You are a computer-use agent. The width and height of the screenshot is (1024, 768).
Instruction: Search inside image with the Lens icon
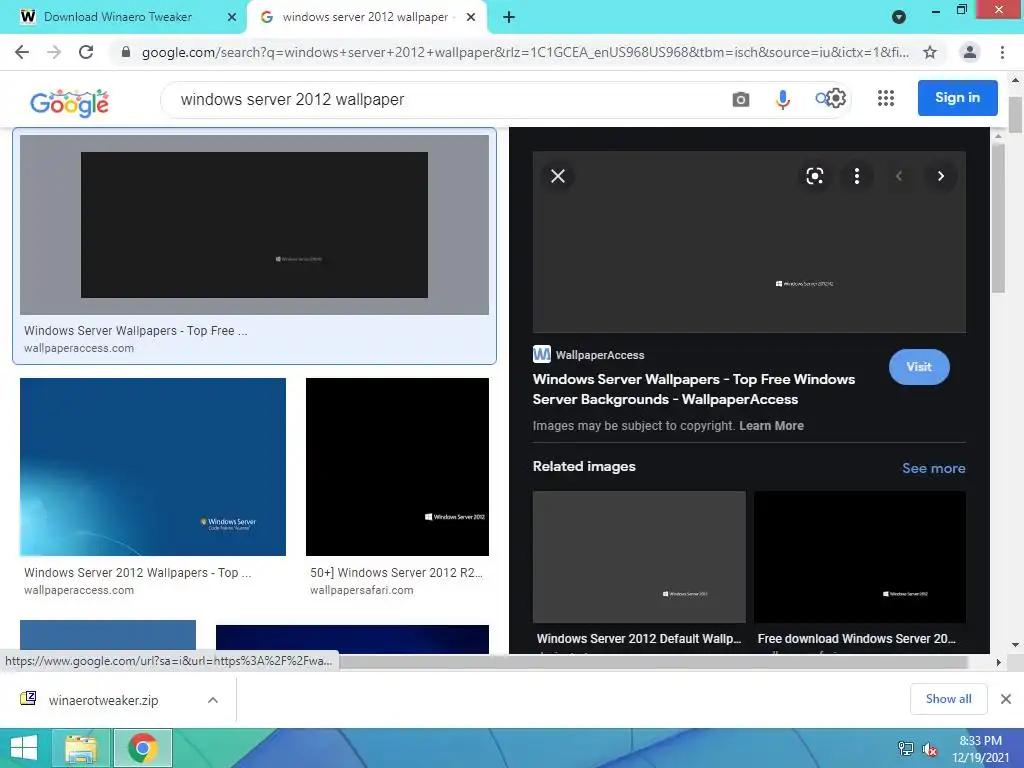(x=814, y=176)
